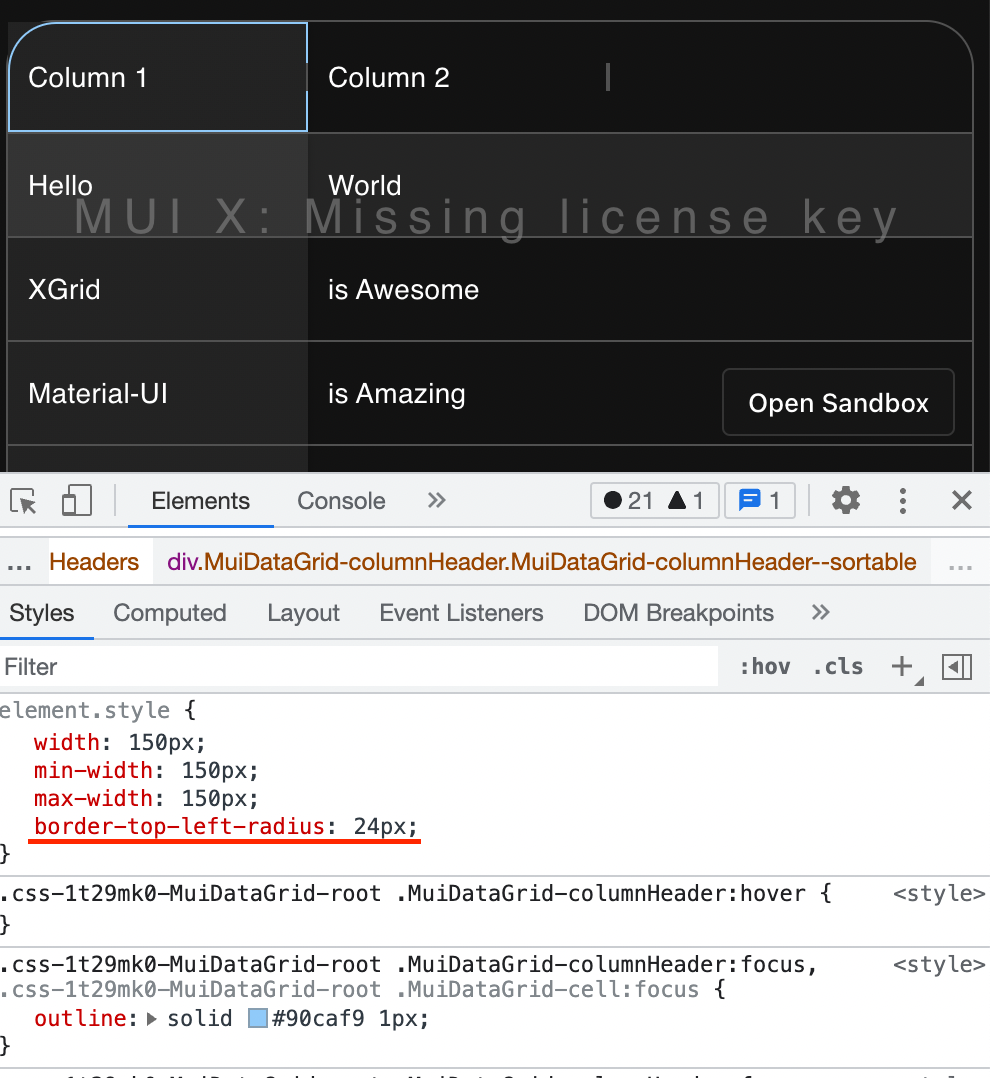Open the Console panel
The width and height of the screenshot is (990, 1078).
click(340, 500)
